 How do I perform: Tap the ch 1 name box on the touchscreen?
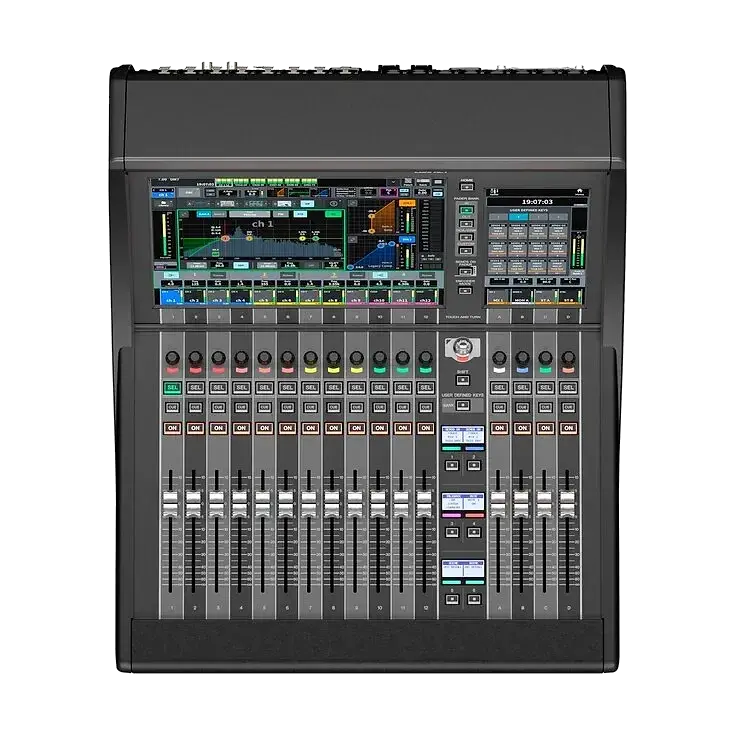(171, 297)
